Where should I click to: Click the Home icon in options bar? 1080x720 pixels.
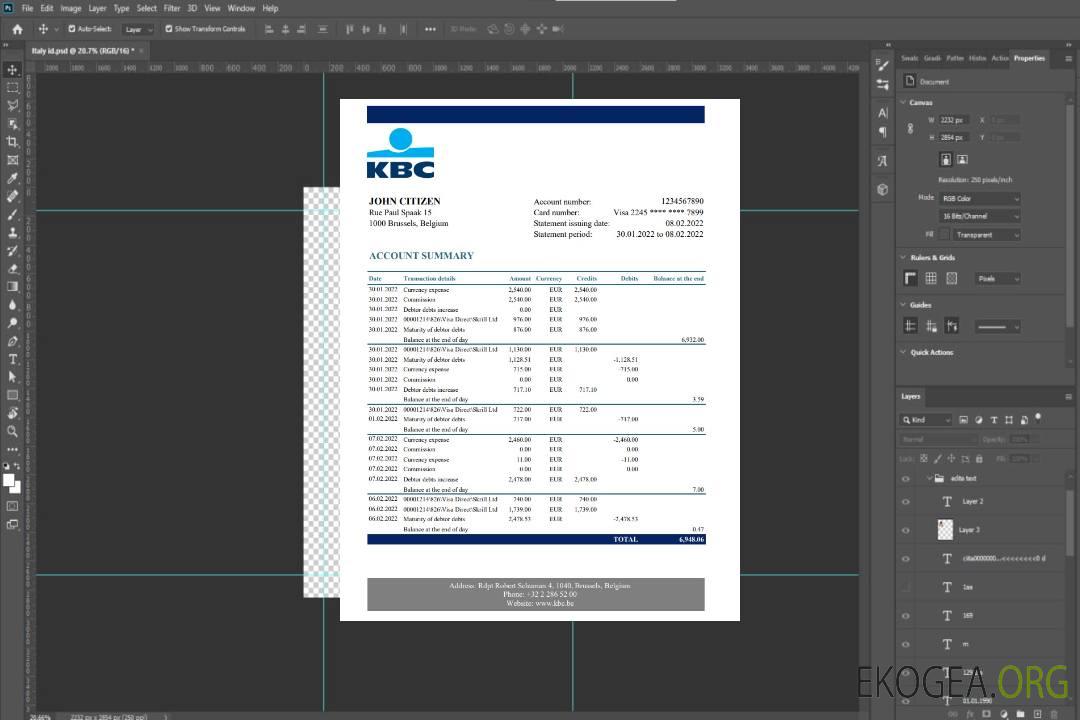(x=17, y=29)
